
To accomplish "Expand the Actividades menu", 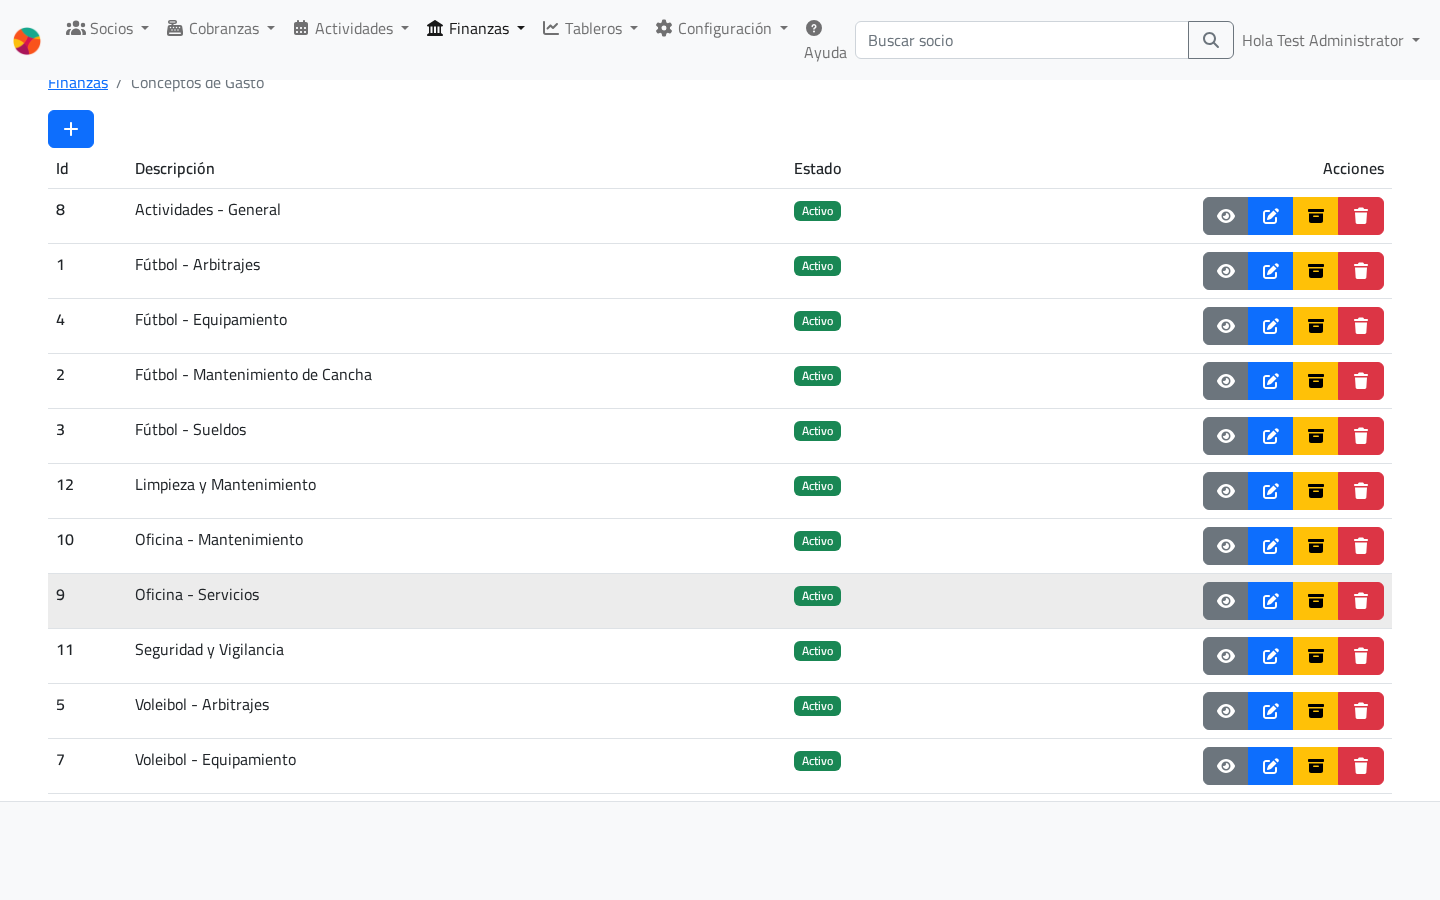I will coord(351,28).
